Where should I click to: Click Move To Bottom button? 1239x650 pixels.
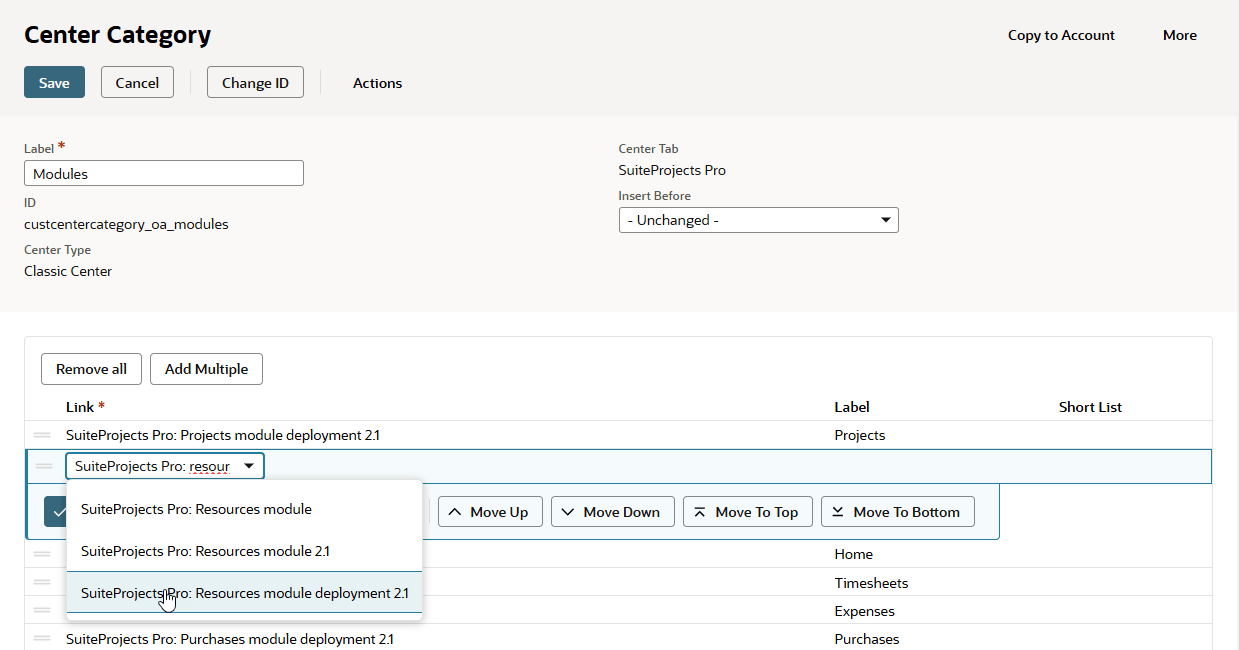pos(898,512)
